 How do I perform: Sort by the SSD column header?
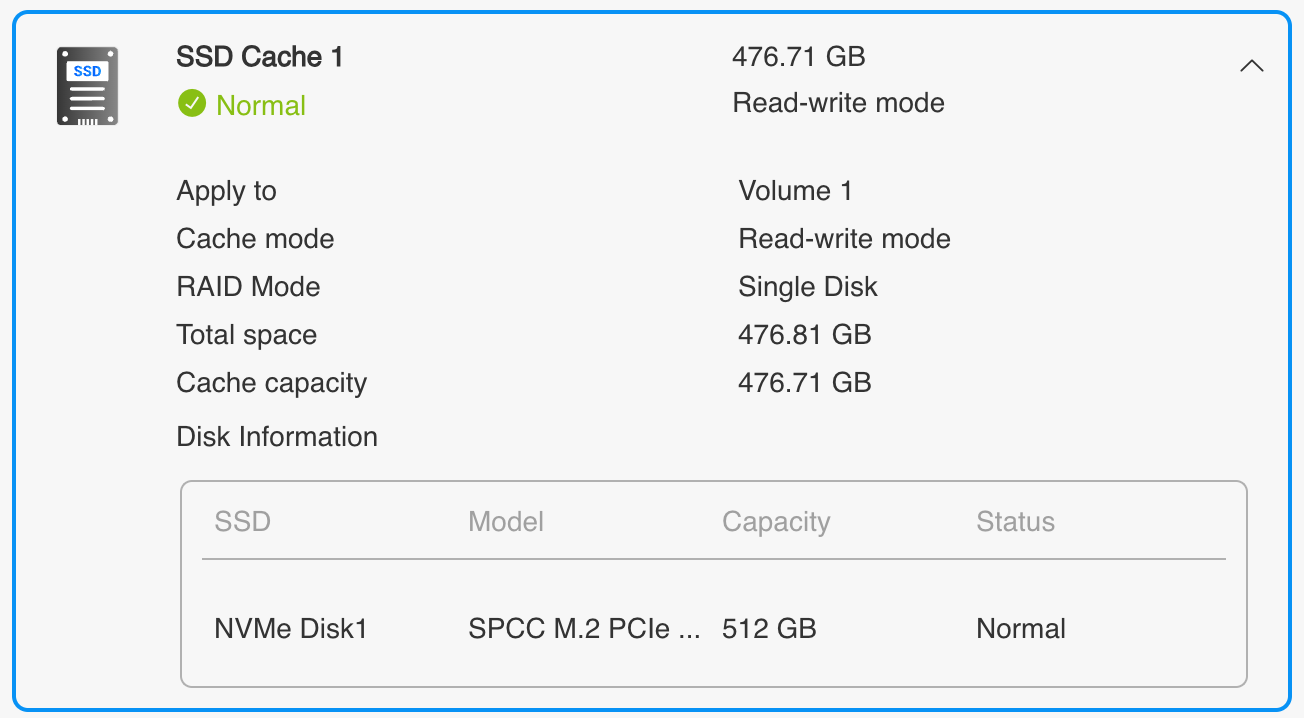(x=242, y=522)
